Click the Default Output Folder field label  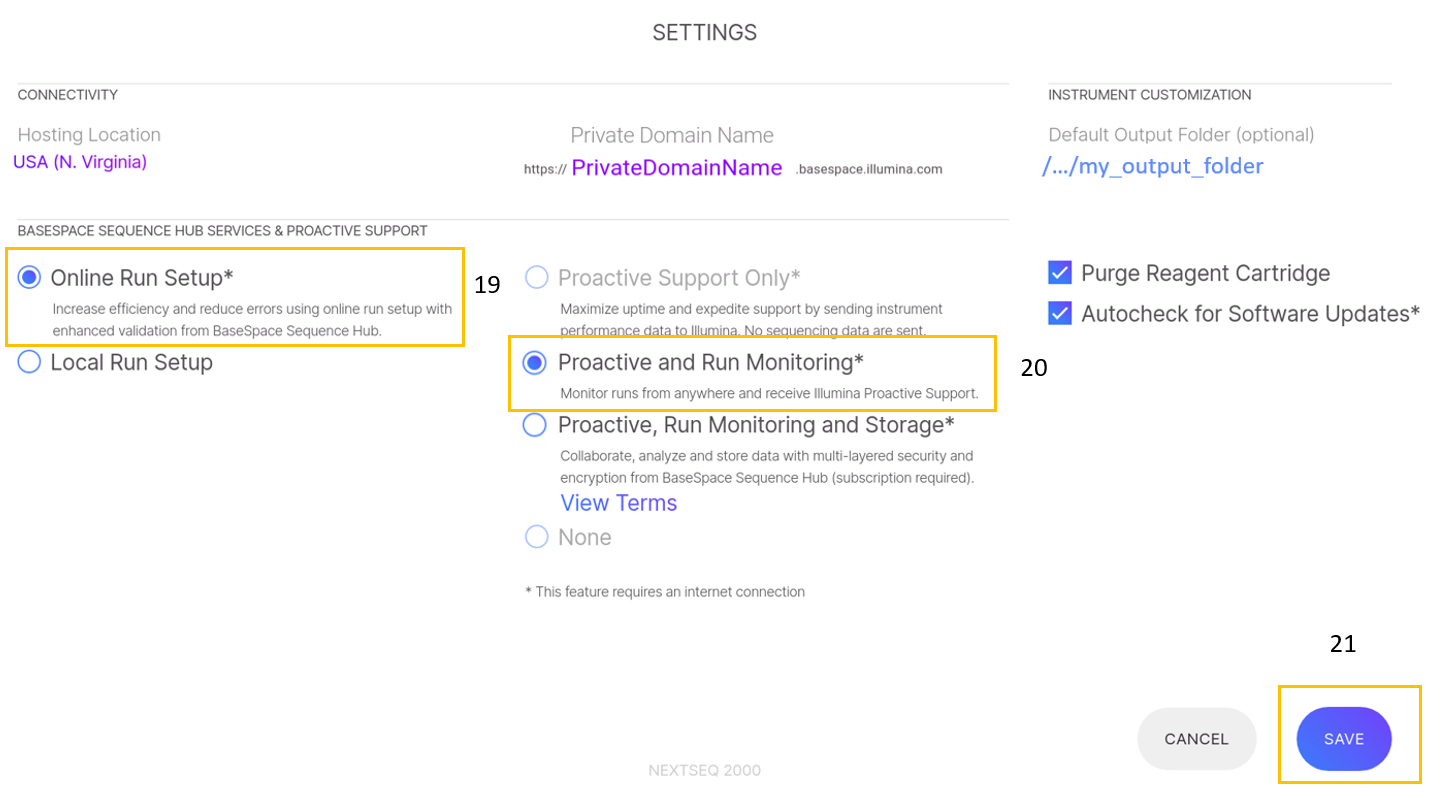tap(1181, 135)
